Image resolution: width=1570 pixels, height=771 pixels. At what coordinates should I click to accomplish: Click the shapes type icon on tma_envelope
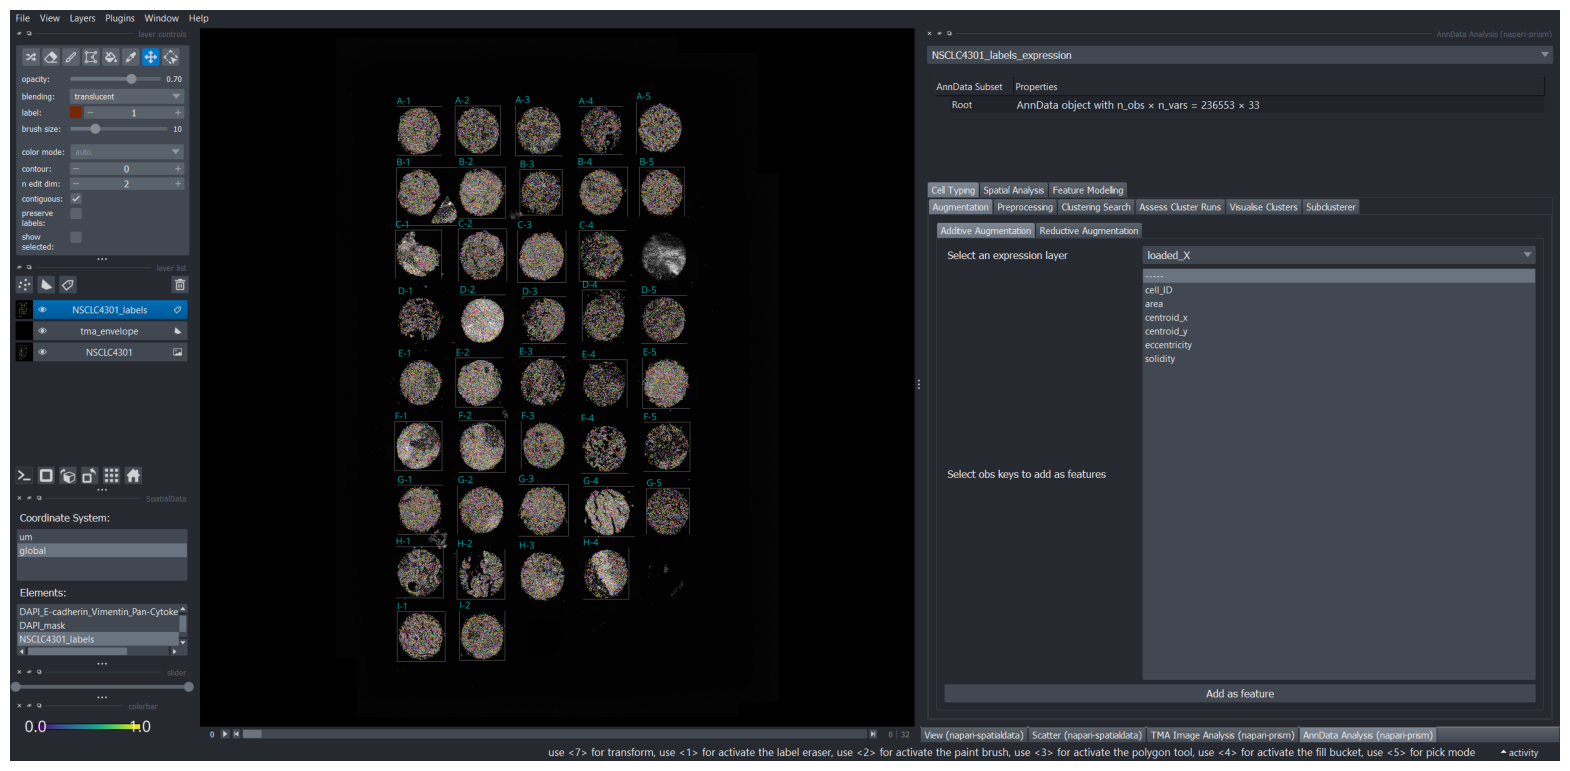pyautogui.click(x=177, y=331)
